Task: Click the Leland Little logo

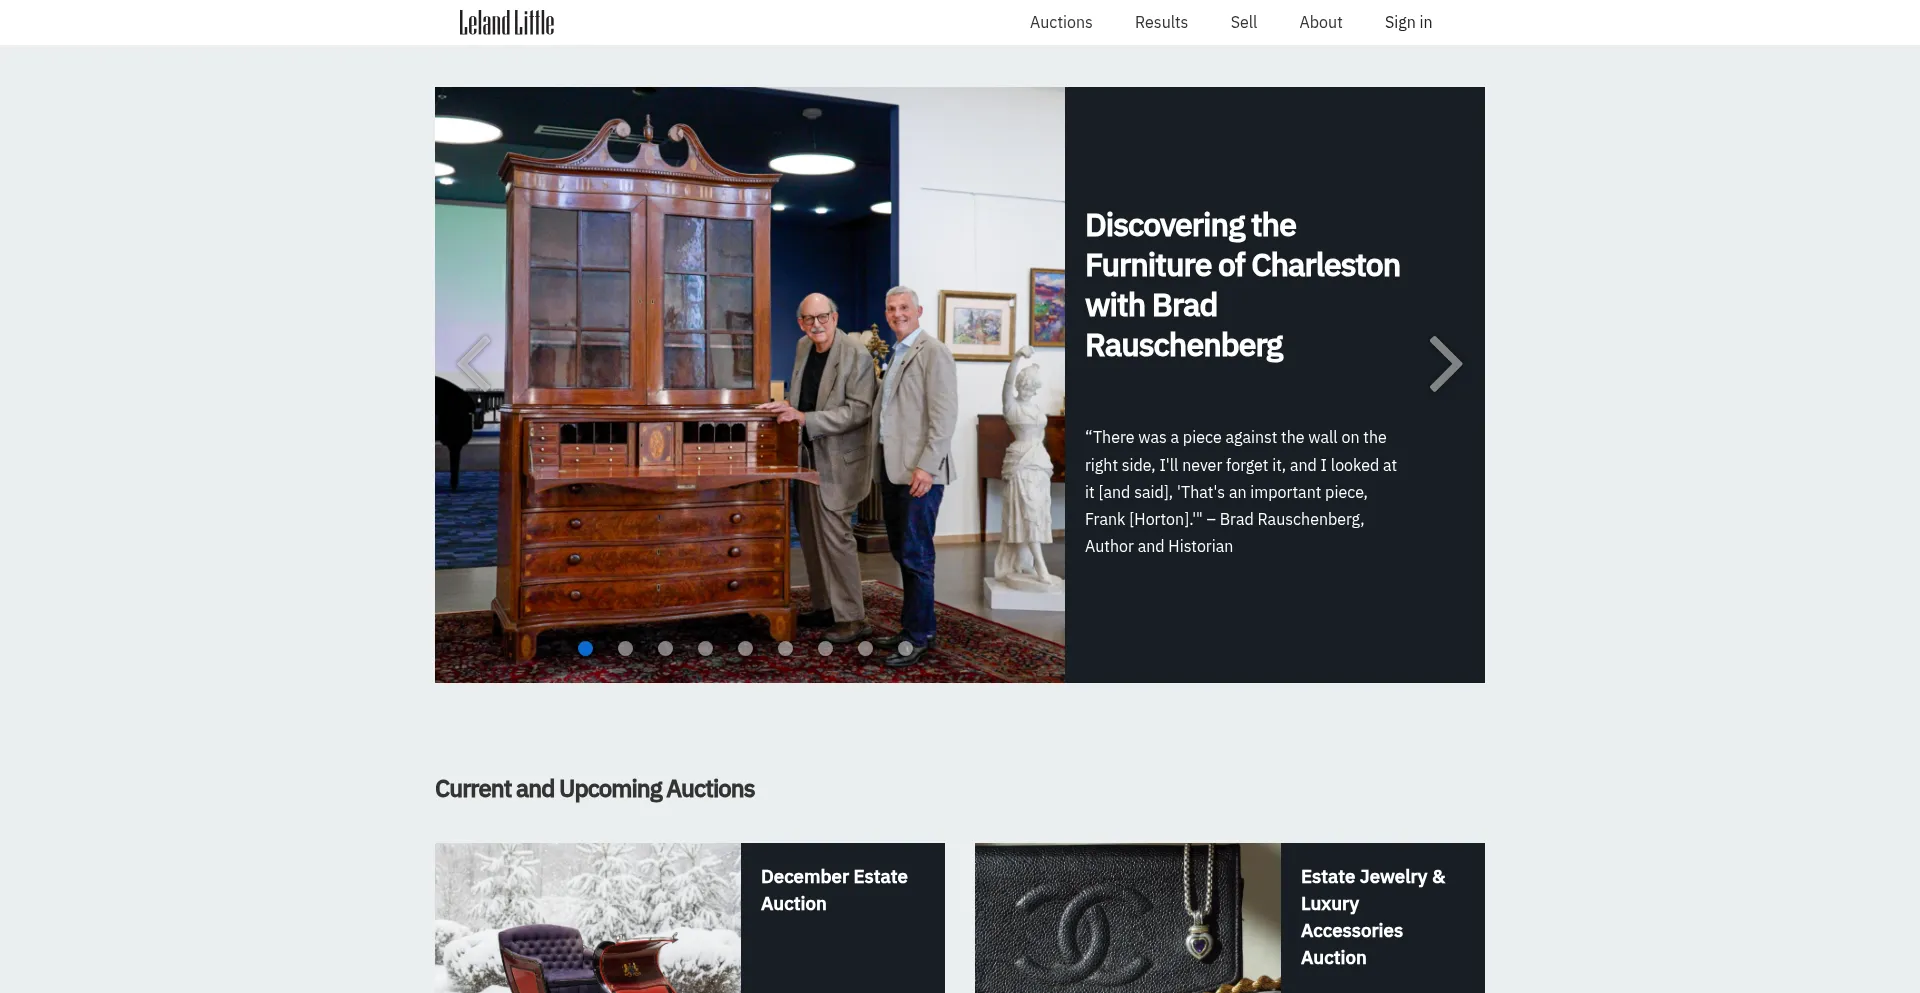Action: point(506,22)
